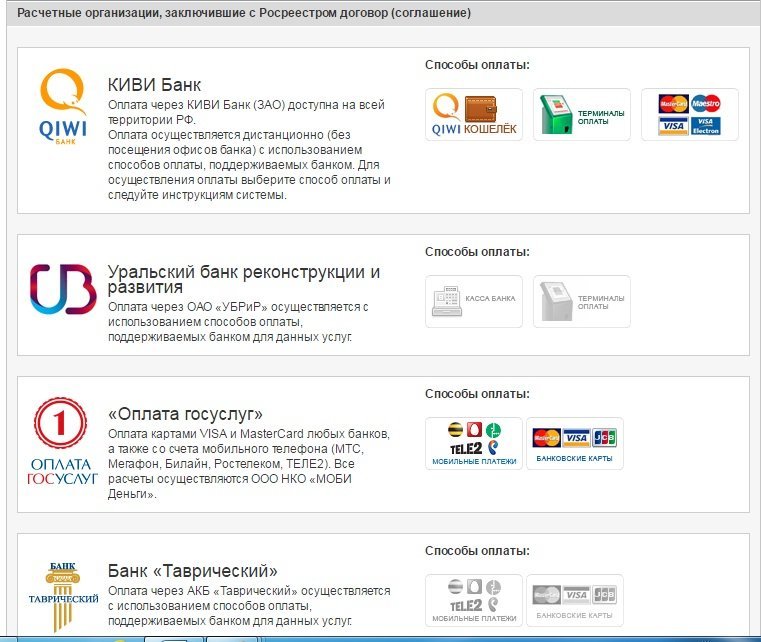
Task: Click the Оплата госуслуг logo
Action: [62, 441]
